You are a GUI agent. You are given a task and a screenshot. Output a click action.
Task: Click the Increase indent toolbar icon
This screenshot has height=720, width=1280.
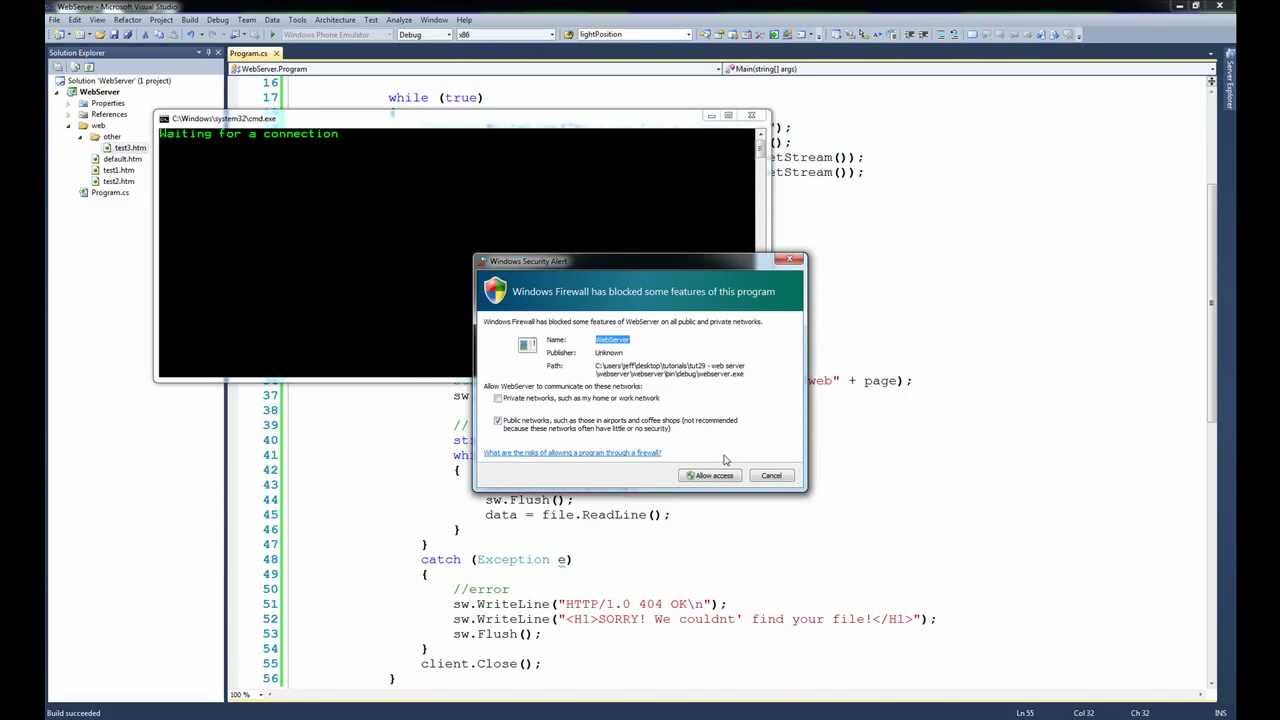923,34
